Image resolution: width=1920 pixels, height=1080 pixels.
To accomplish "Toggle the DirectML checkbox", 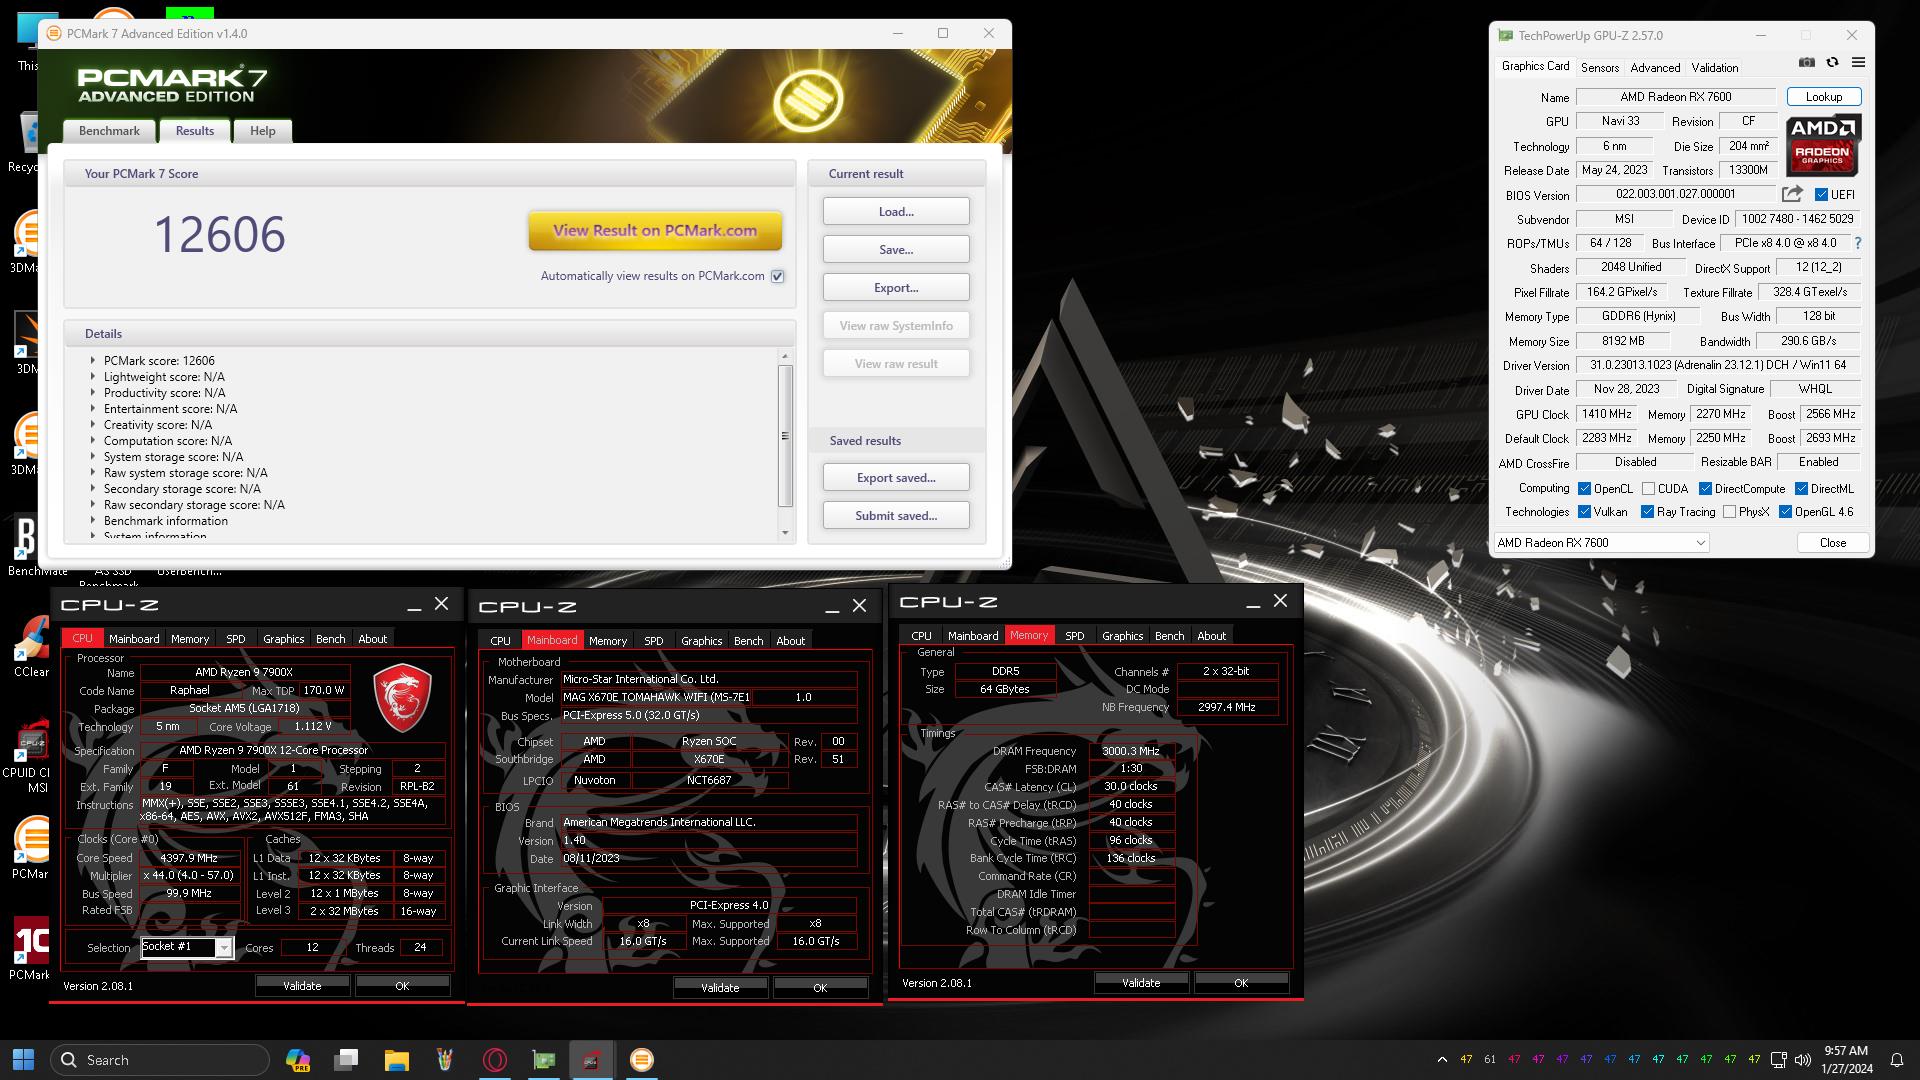I will 1801,489.
